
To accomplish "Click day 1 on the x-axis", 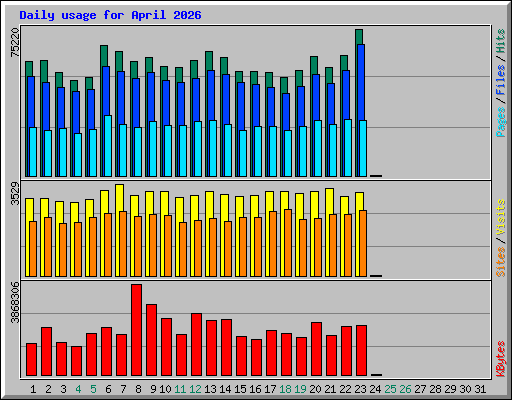I will [x=33, y=389].
